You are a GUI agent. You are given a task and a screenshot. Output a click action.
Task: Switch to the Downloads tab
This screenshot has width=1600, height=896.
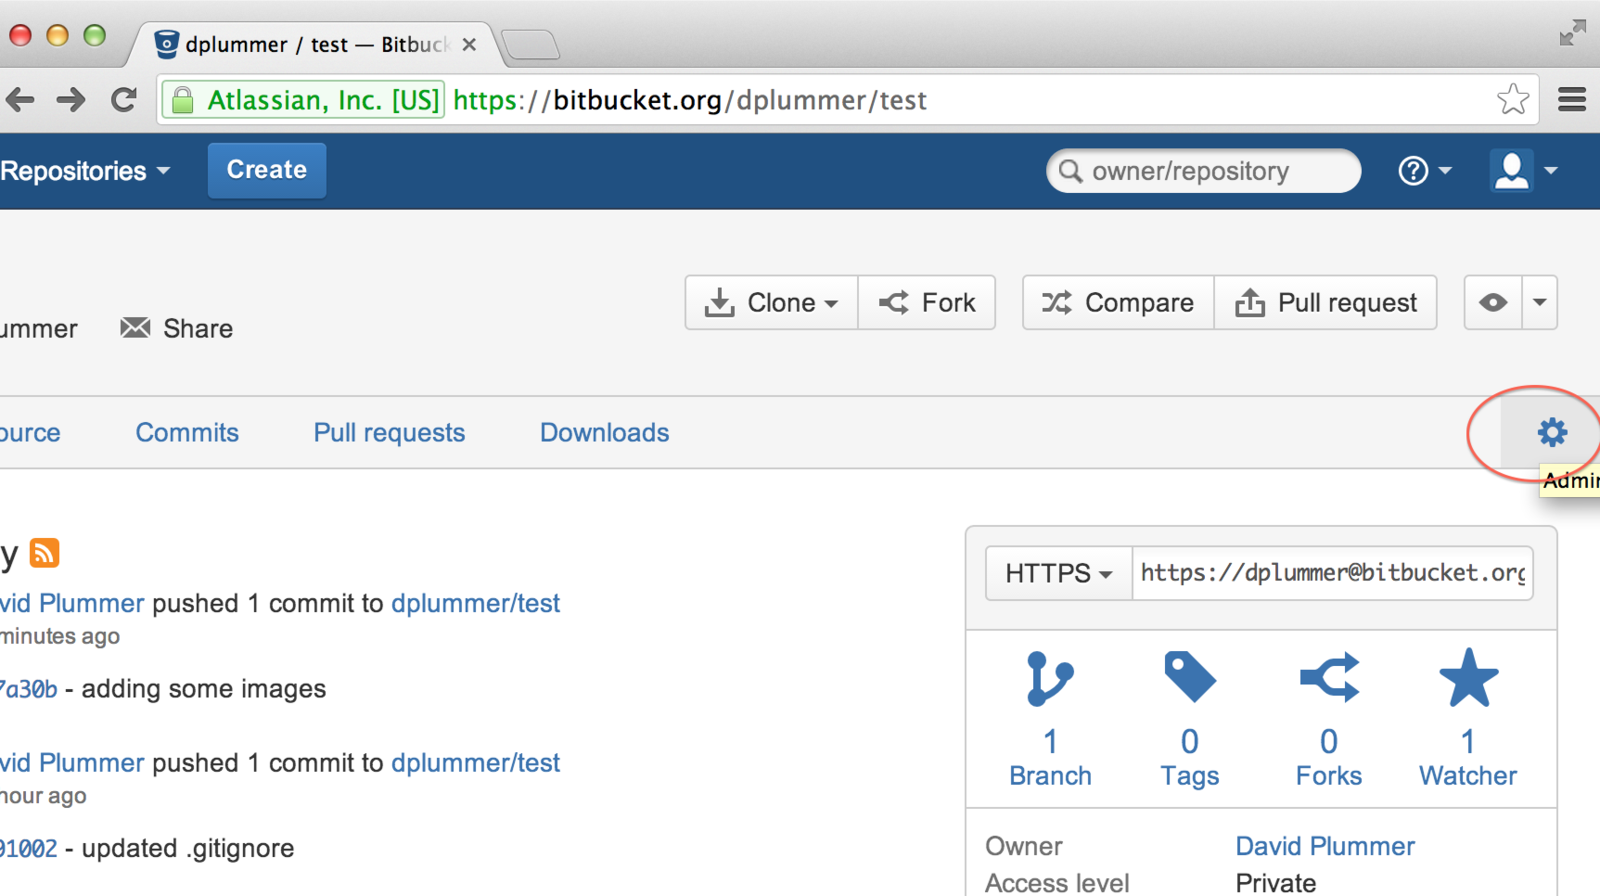click(x=604, y=433)
